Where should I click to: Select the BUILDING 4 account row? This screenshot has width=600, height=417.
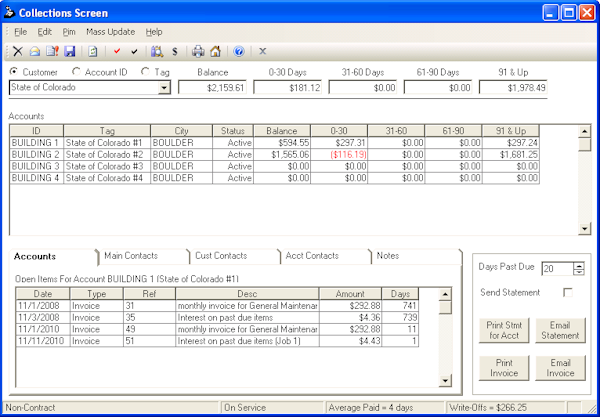[x=274, y=178]
